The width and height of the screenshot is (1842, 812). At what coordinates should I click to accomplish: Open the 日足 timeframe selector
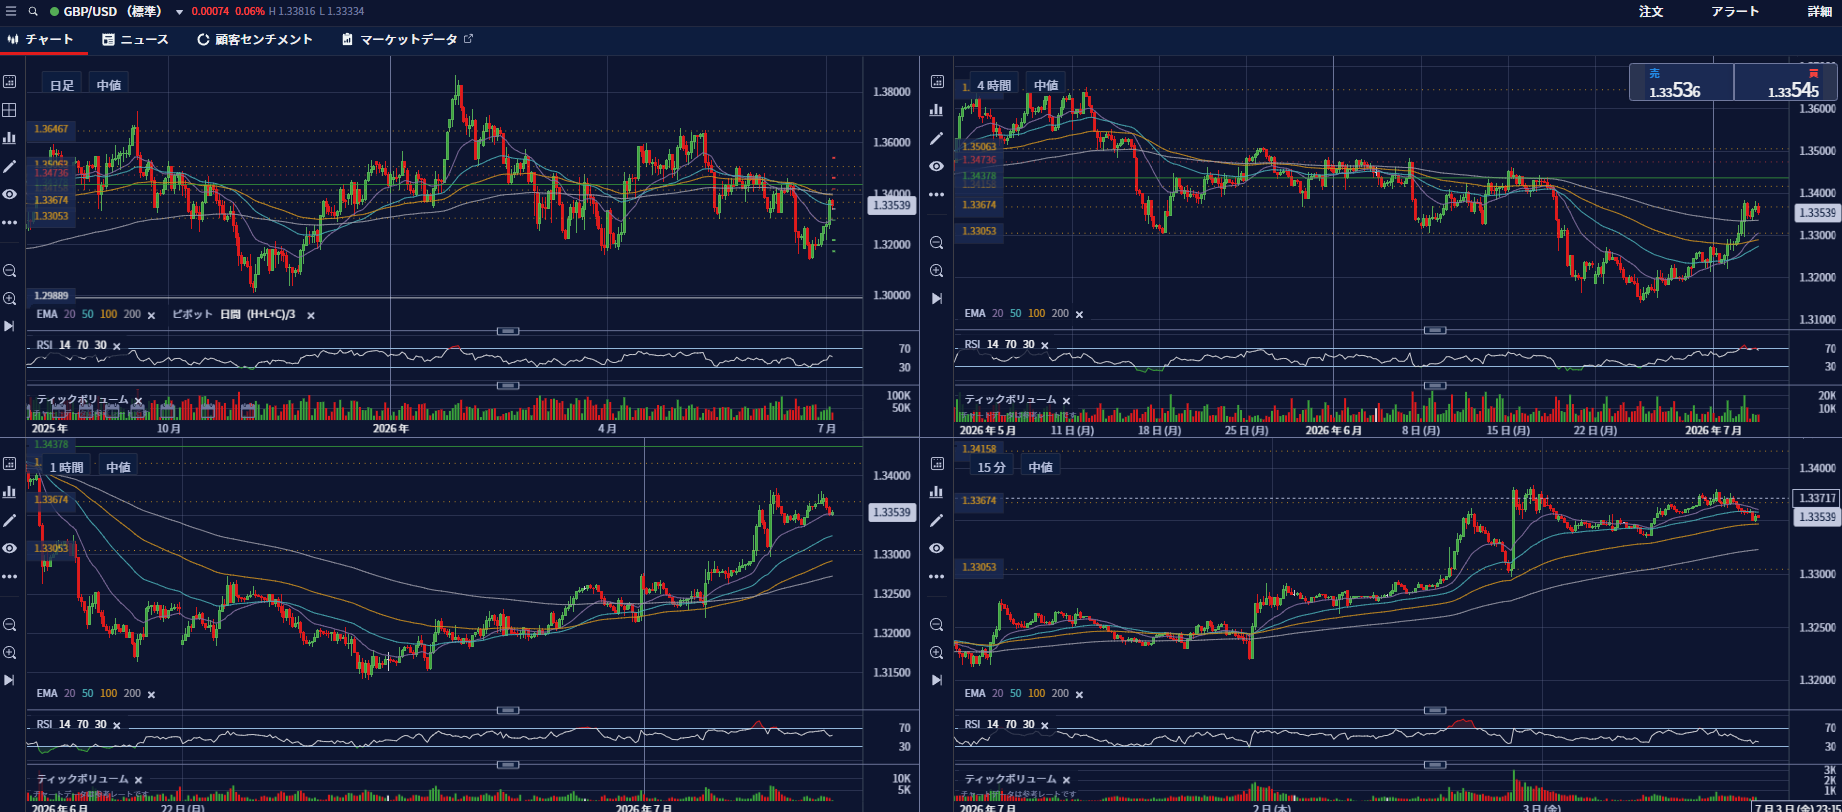click(62, 85)
